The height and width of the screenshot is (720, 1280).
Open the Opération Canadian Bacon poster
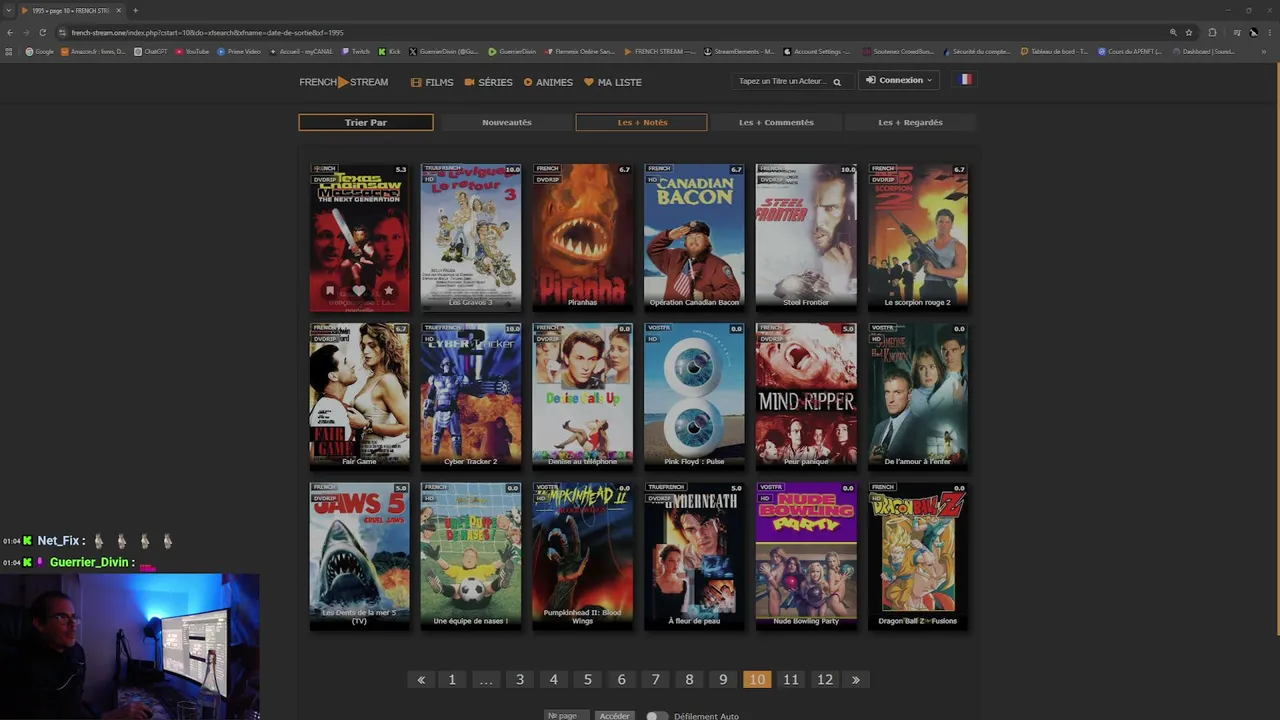[694, 237]
